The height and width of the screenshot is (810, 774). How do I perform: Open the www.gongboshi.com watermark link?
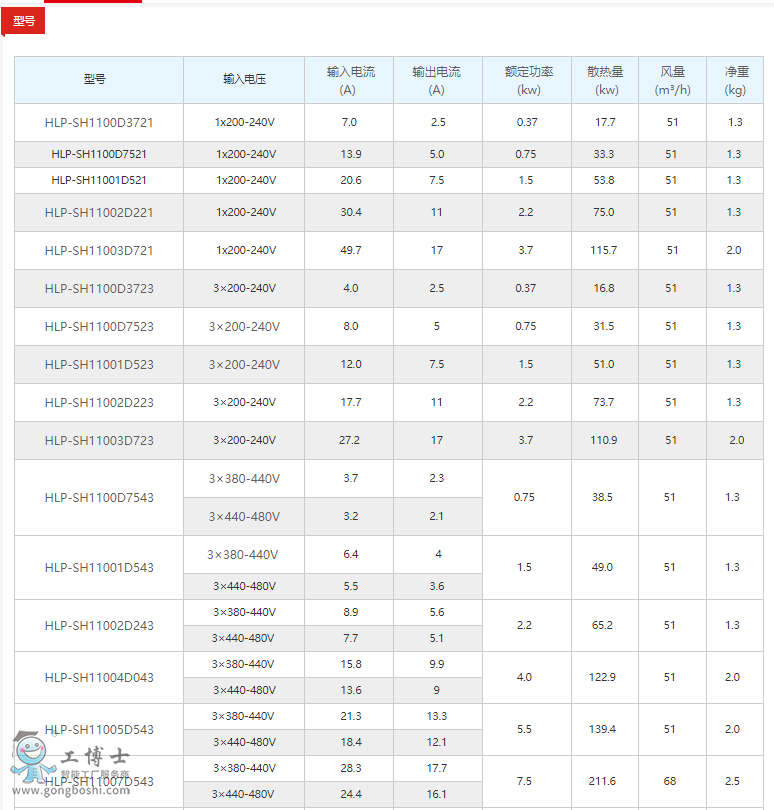[84, 791]
